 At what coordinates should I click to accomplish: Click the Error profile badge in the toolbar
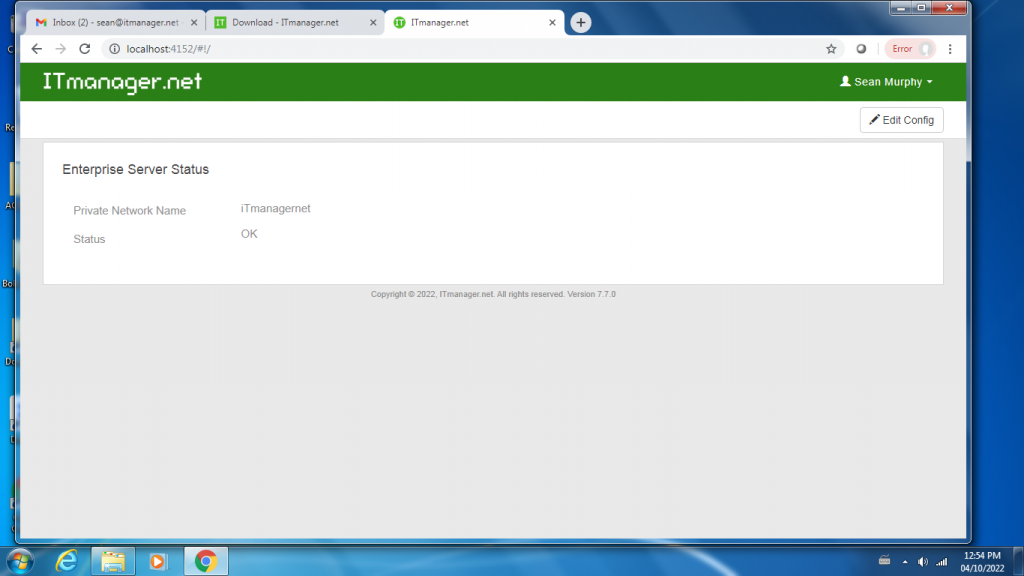(909, 48)
